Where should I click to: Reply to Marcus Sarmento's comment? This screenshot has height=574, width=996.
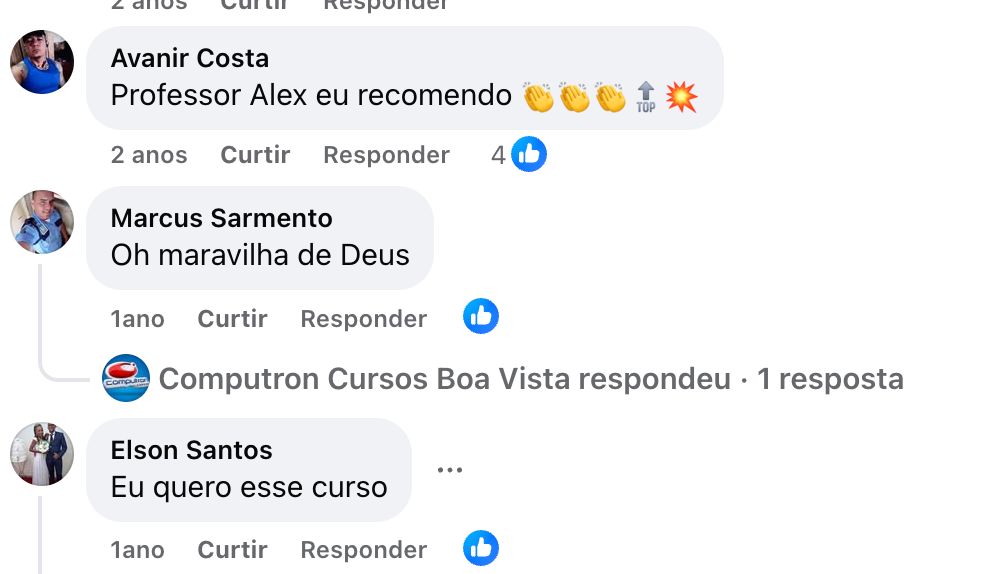coord(363,319)
